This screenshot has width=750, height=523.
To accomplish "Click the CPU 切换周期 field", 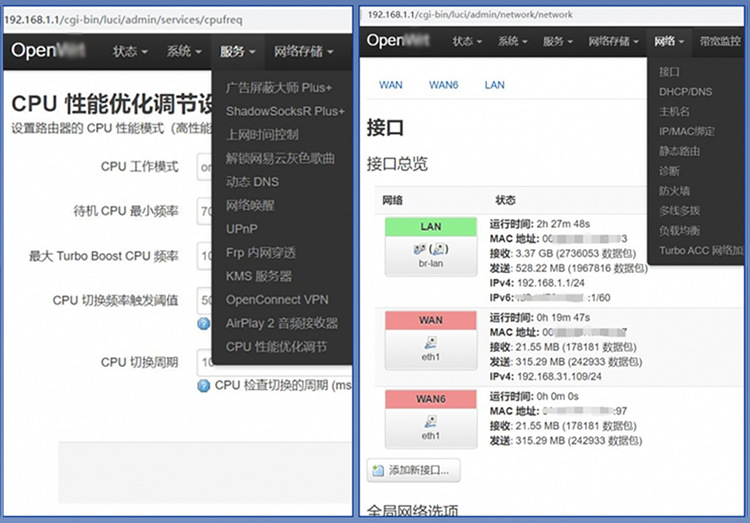I will (204, 362).
